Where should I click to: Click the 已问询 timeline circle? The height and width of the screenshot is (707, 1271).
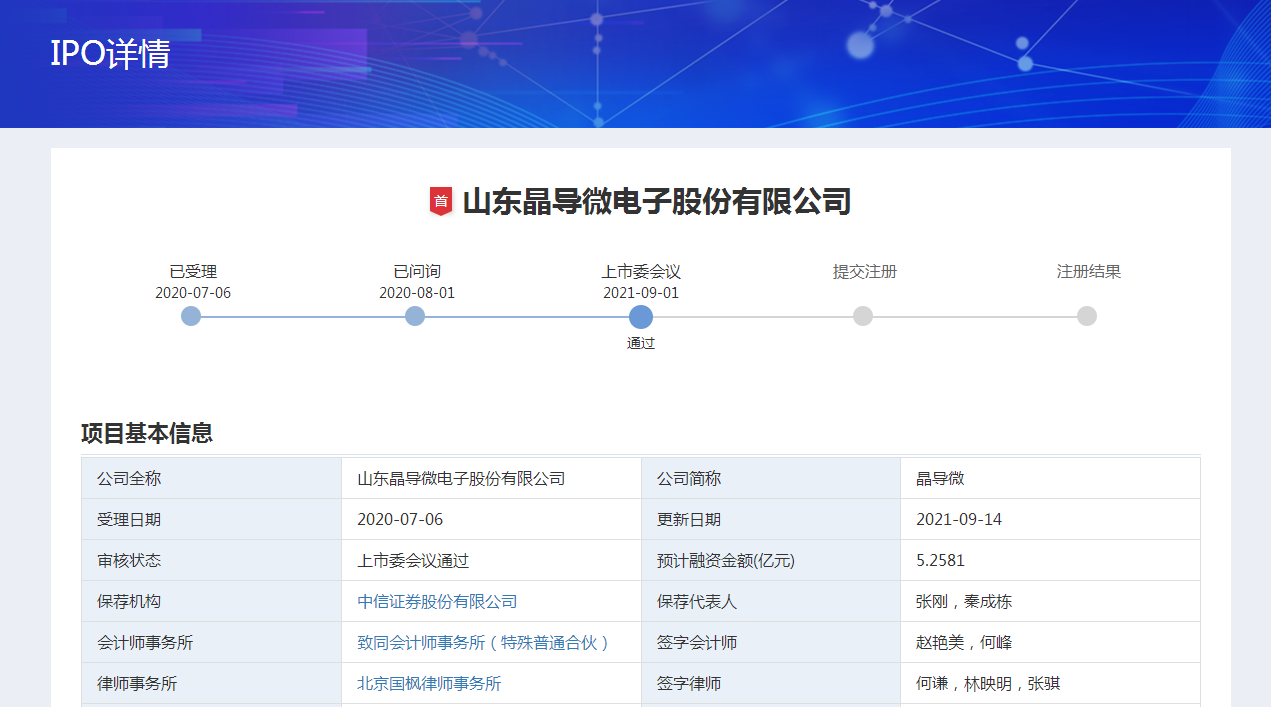tap(415, 316)
